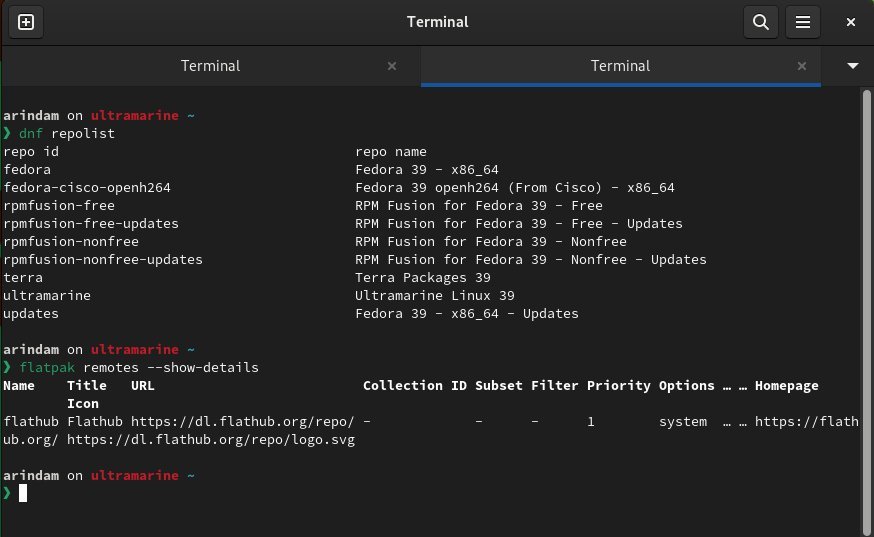Click 'Fedora 39 openh264 (From Cisco)' name

[x=478, y=187]
